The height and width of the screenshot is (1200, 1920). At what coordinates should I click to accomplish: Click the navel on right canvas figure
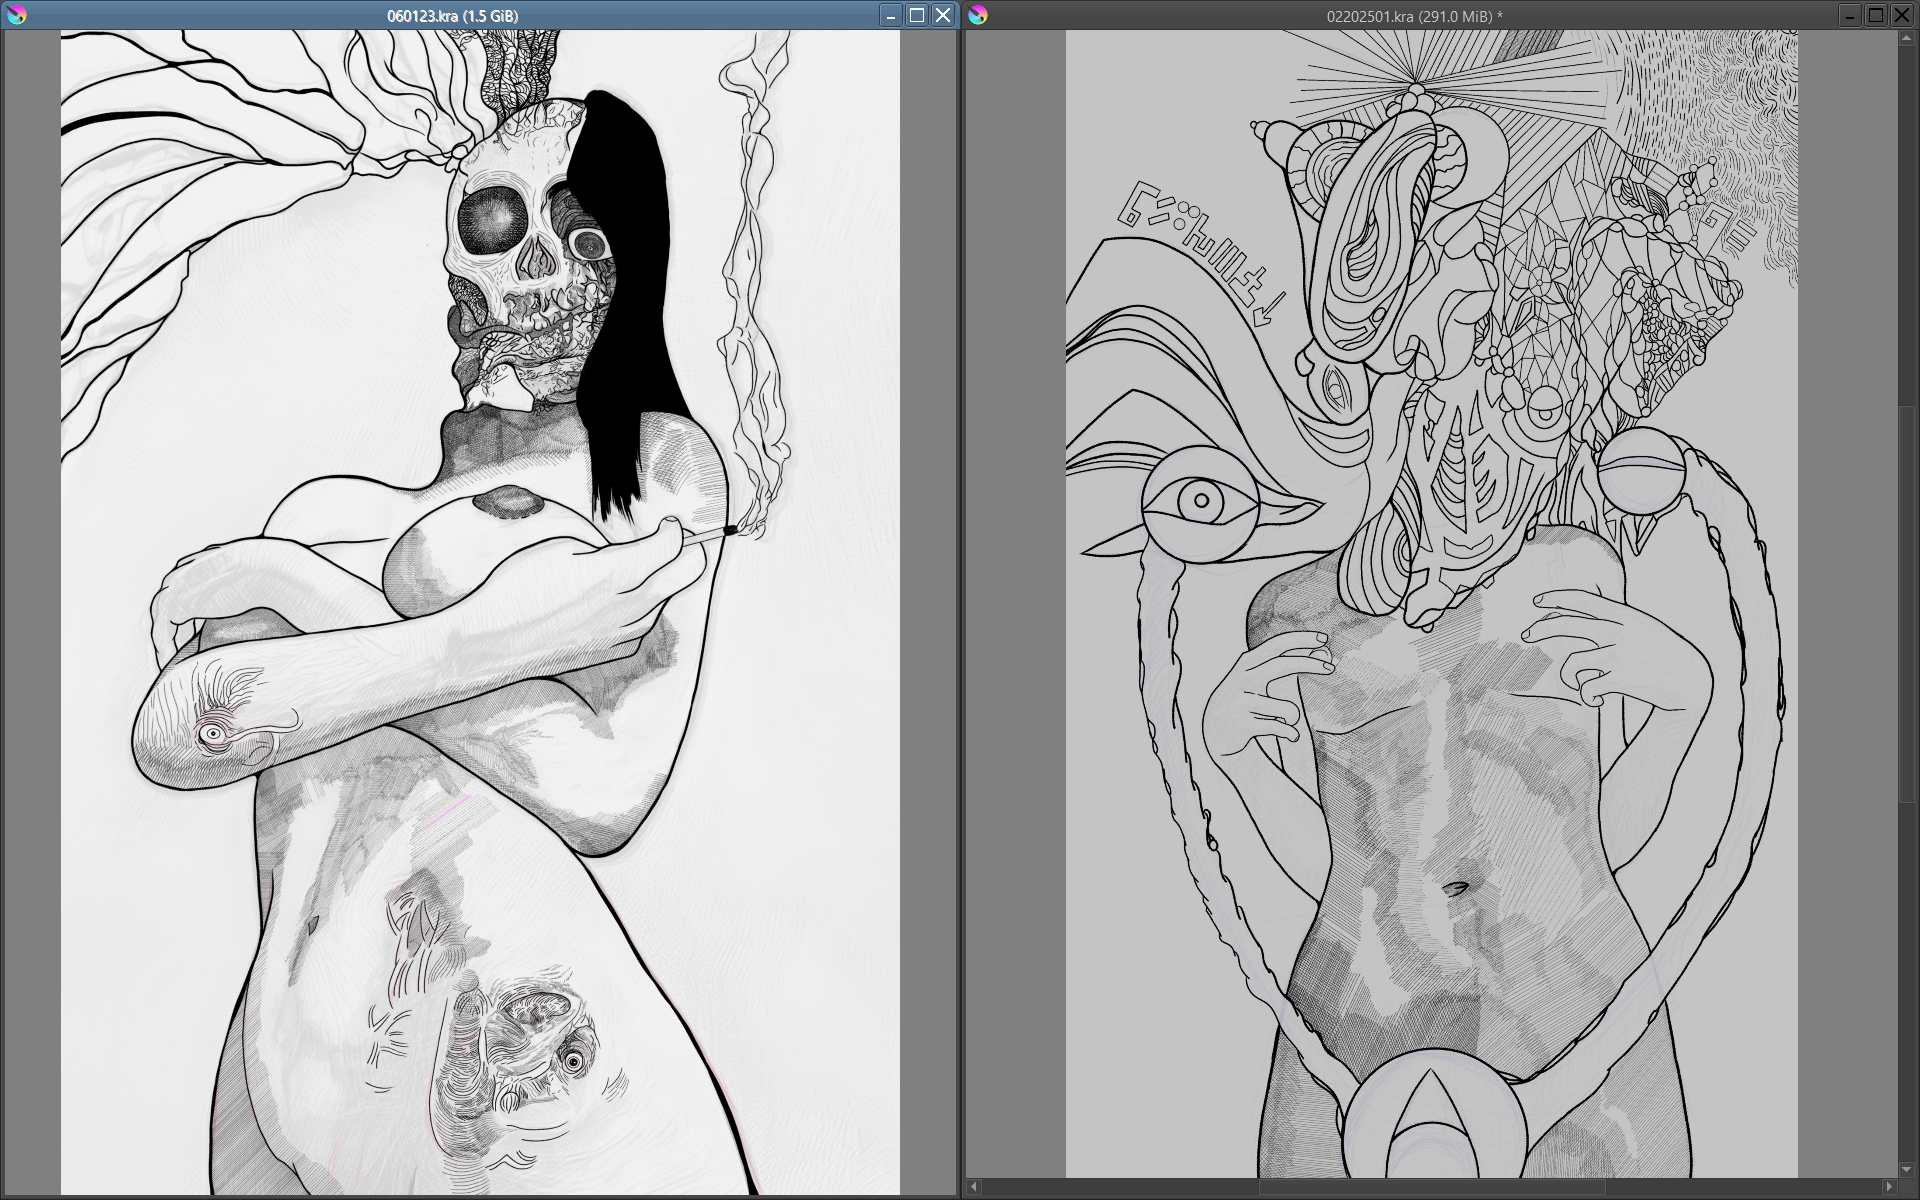(x=1456, y=887)
